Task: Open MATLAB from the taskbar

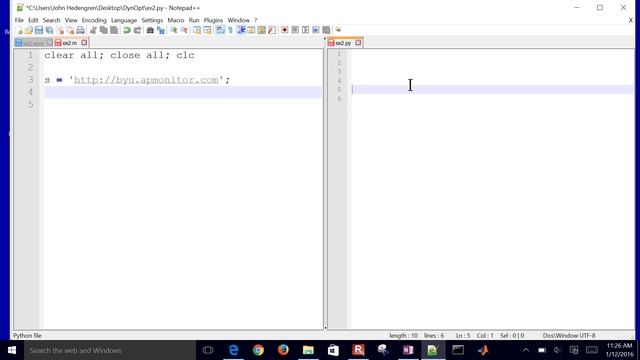Action: coord(483,350)
